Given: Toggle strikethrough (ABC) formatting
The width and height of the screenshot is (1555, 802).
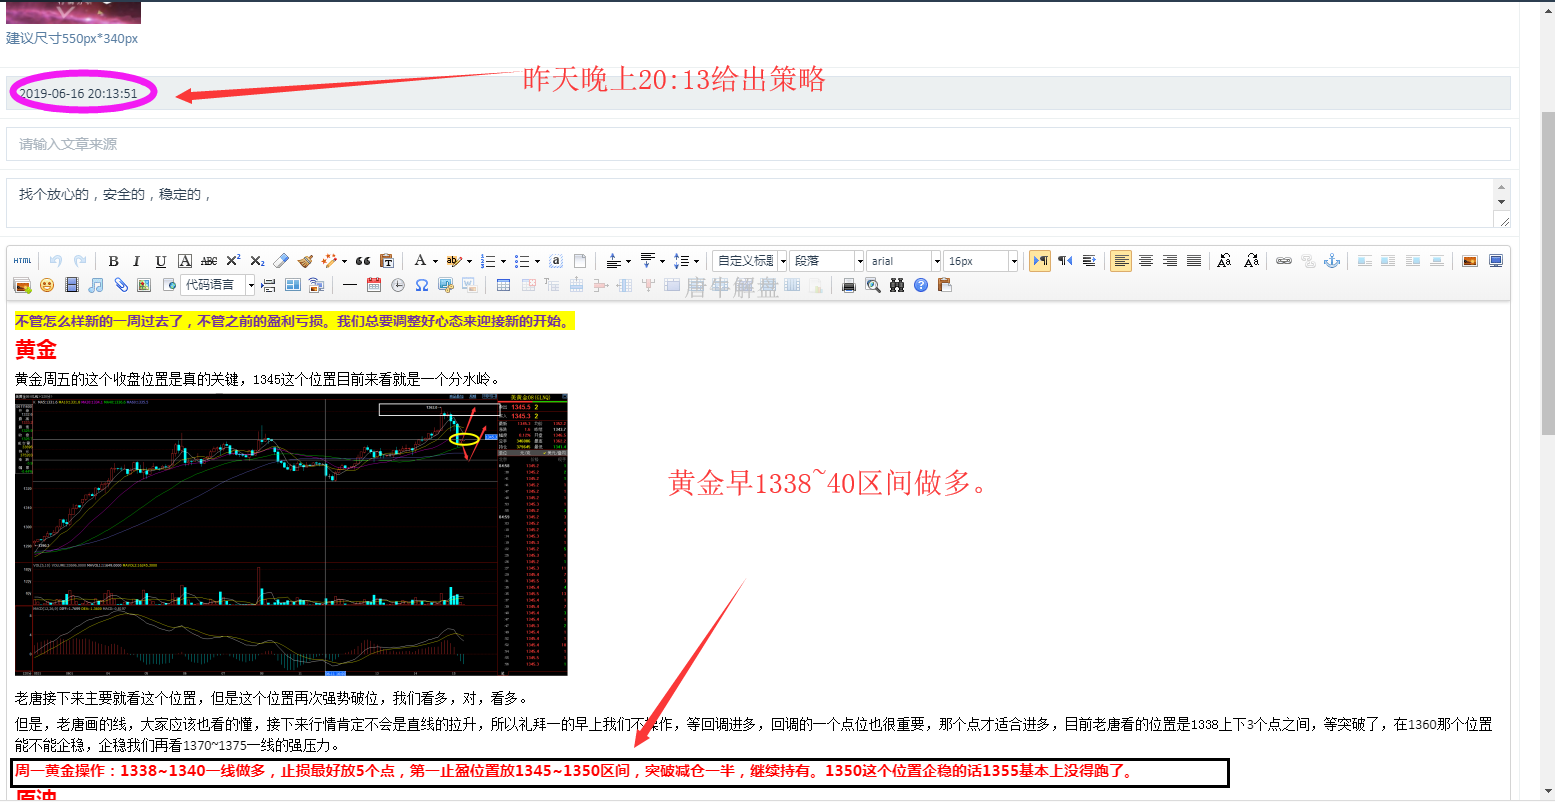Looking at the screenshot, I should pyautogui.click(x=209, y=261).
